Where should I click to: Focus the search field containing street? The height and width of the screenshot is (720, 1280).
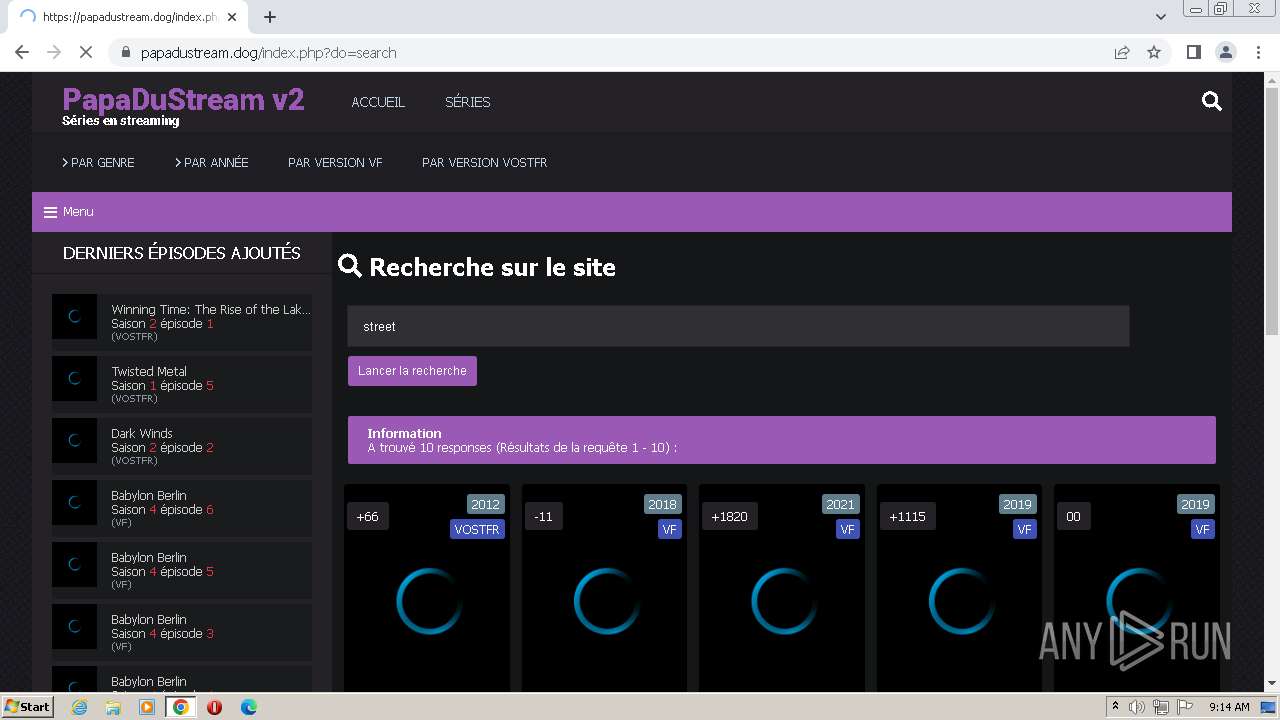coord(738,326)
